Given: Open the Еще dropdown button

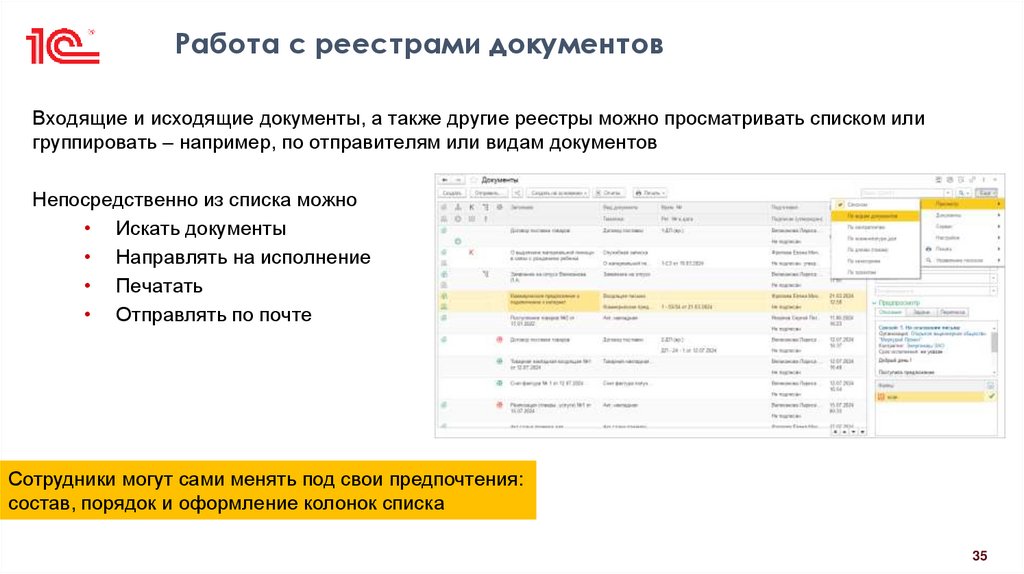Looking at the screenshot, I should 987,193.
